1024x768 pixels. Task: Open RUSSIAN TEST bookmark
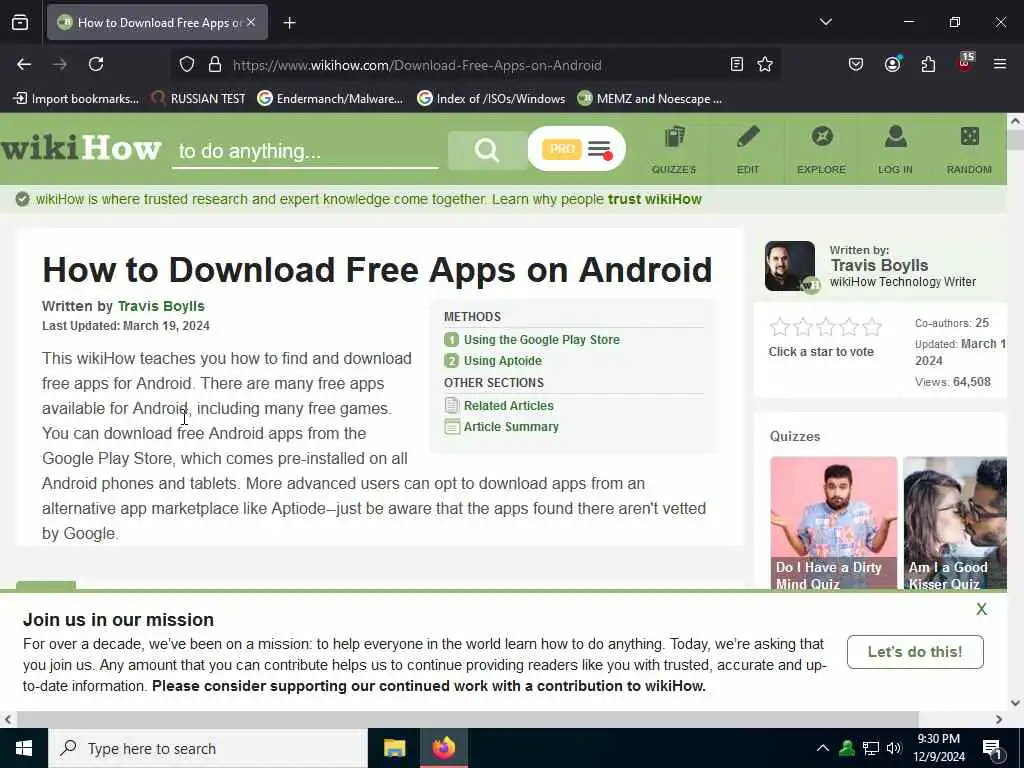198,99
